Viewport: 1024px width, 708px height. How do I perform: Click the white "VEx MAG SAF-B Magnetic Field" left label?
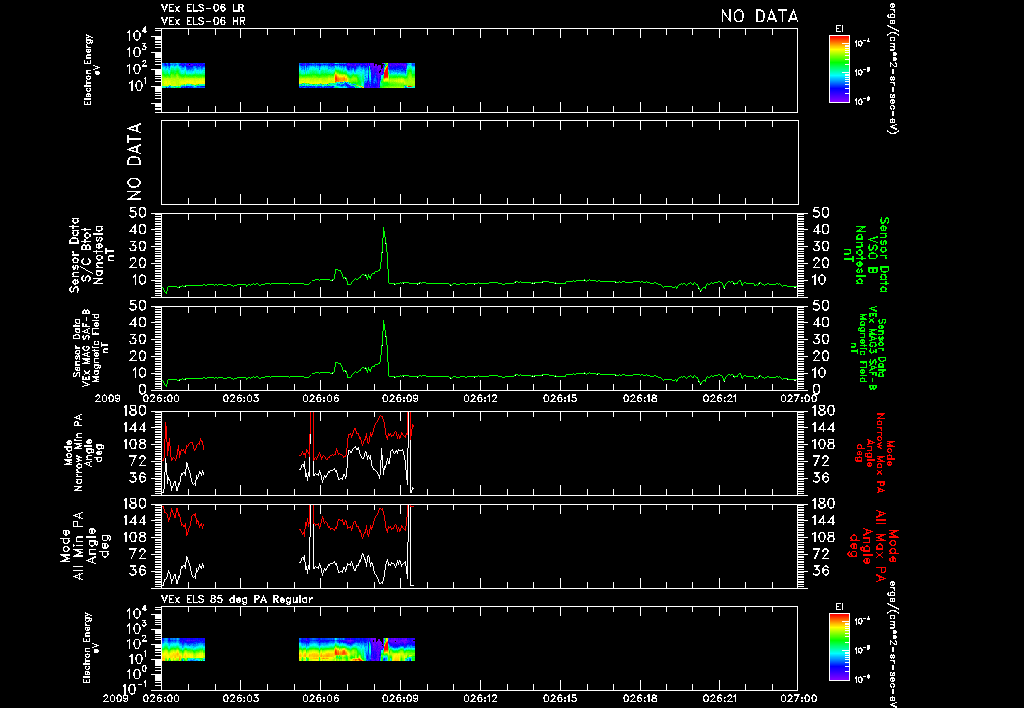91,349
